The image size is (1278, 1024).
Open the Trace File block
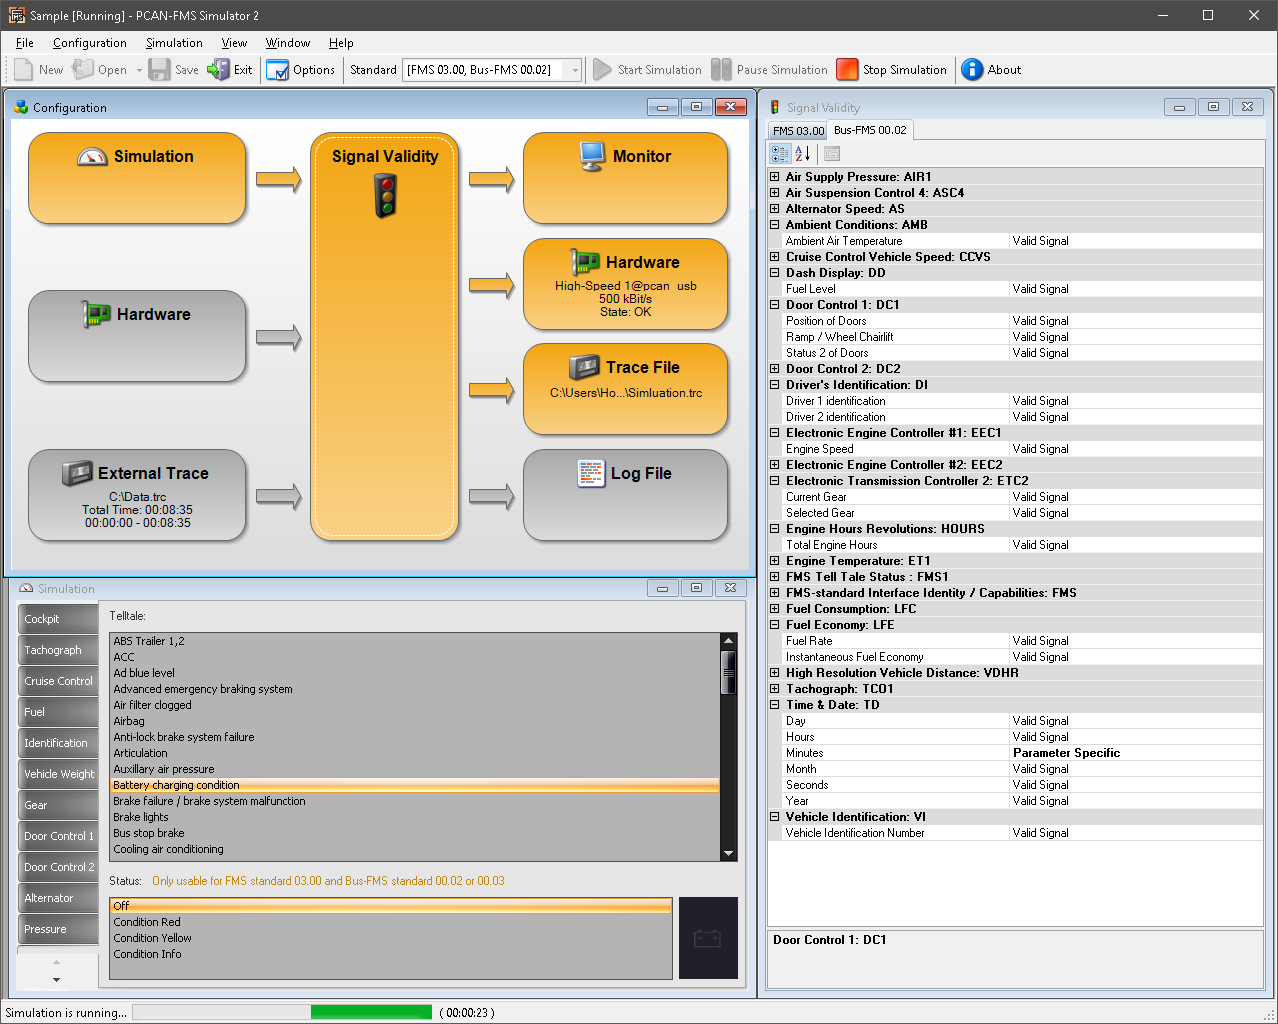(626, 389)
